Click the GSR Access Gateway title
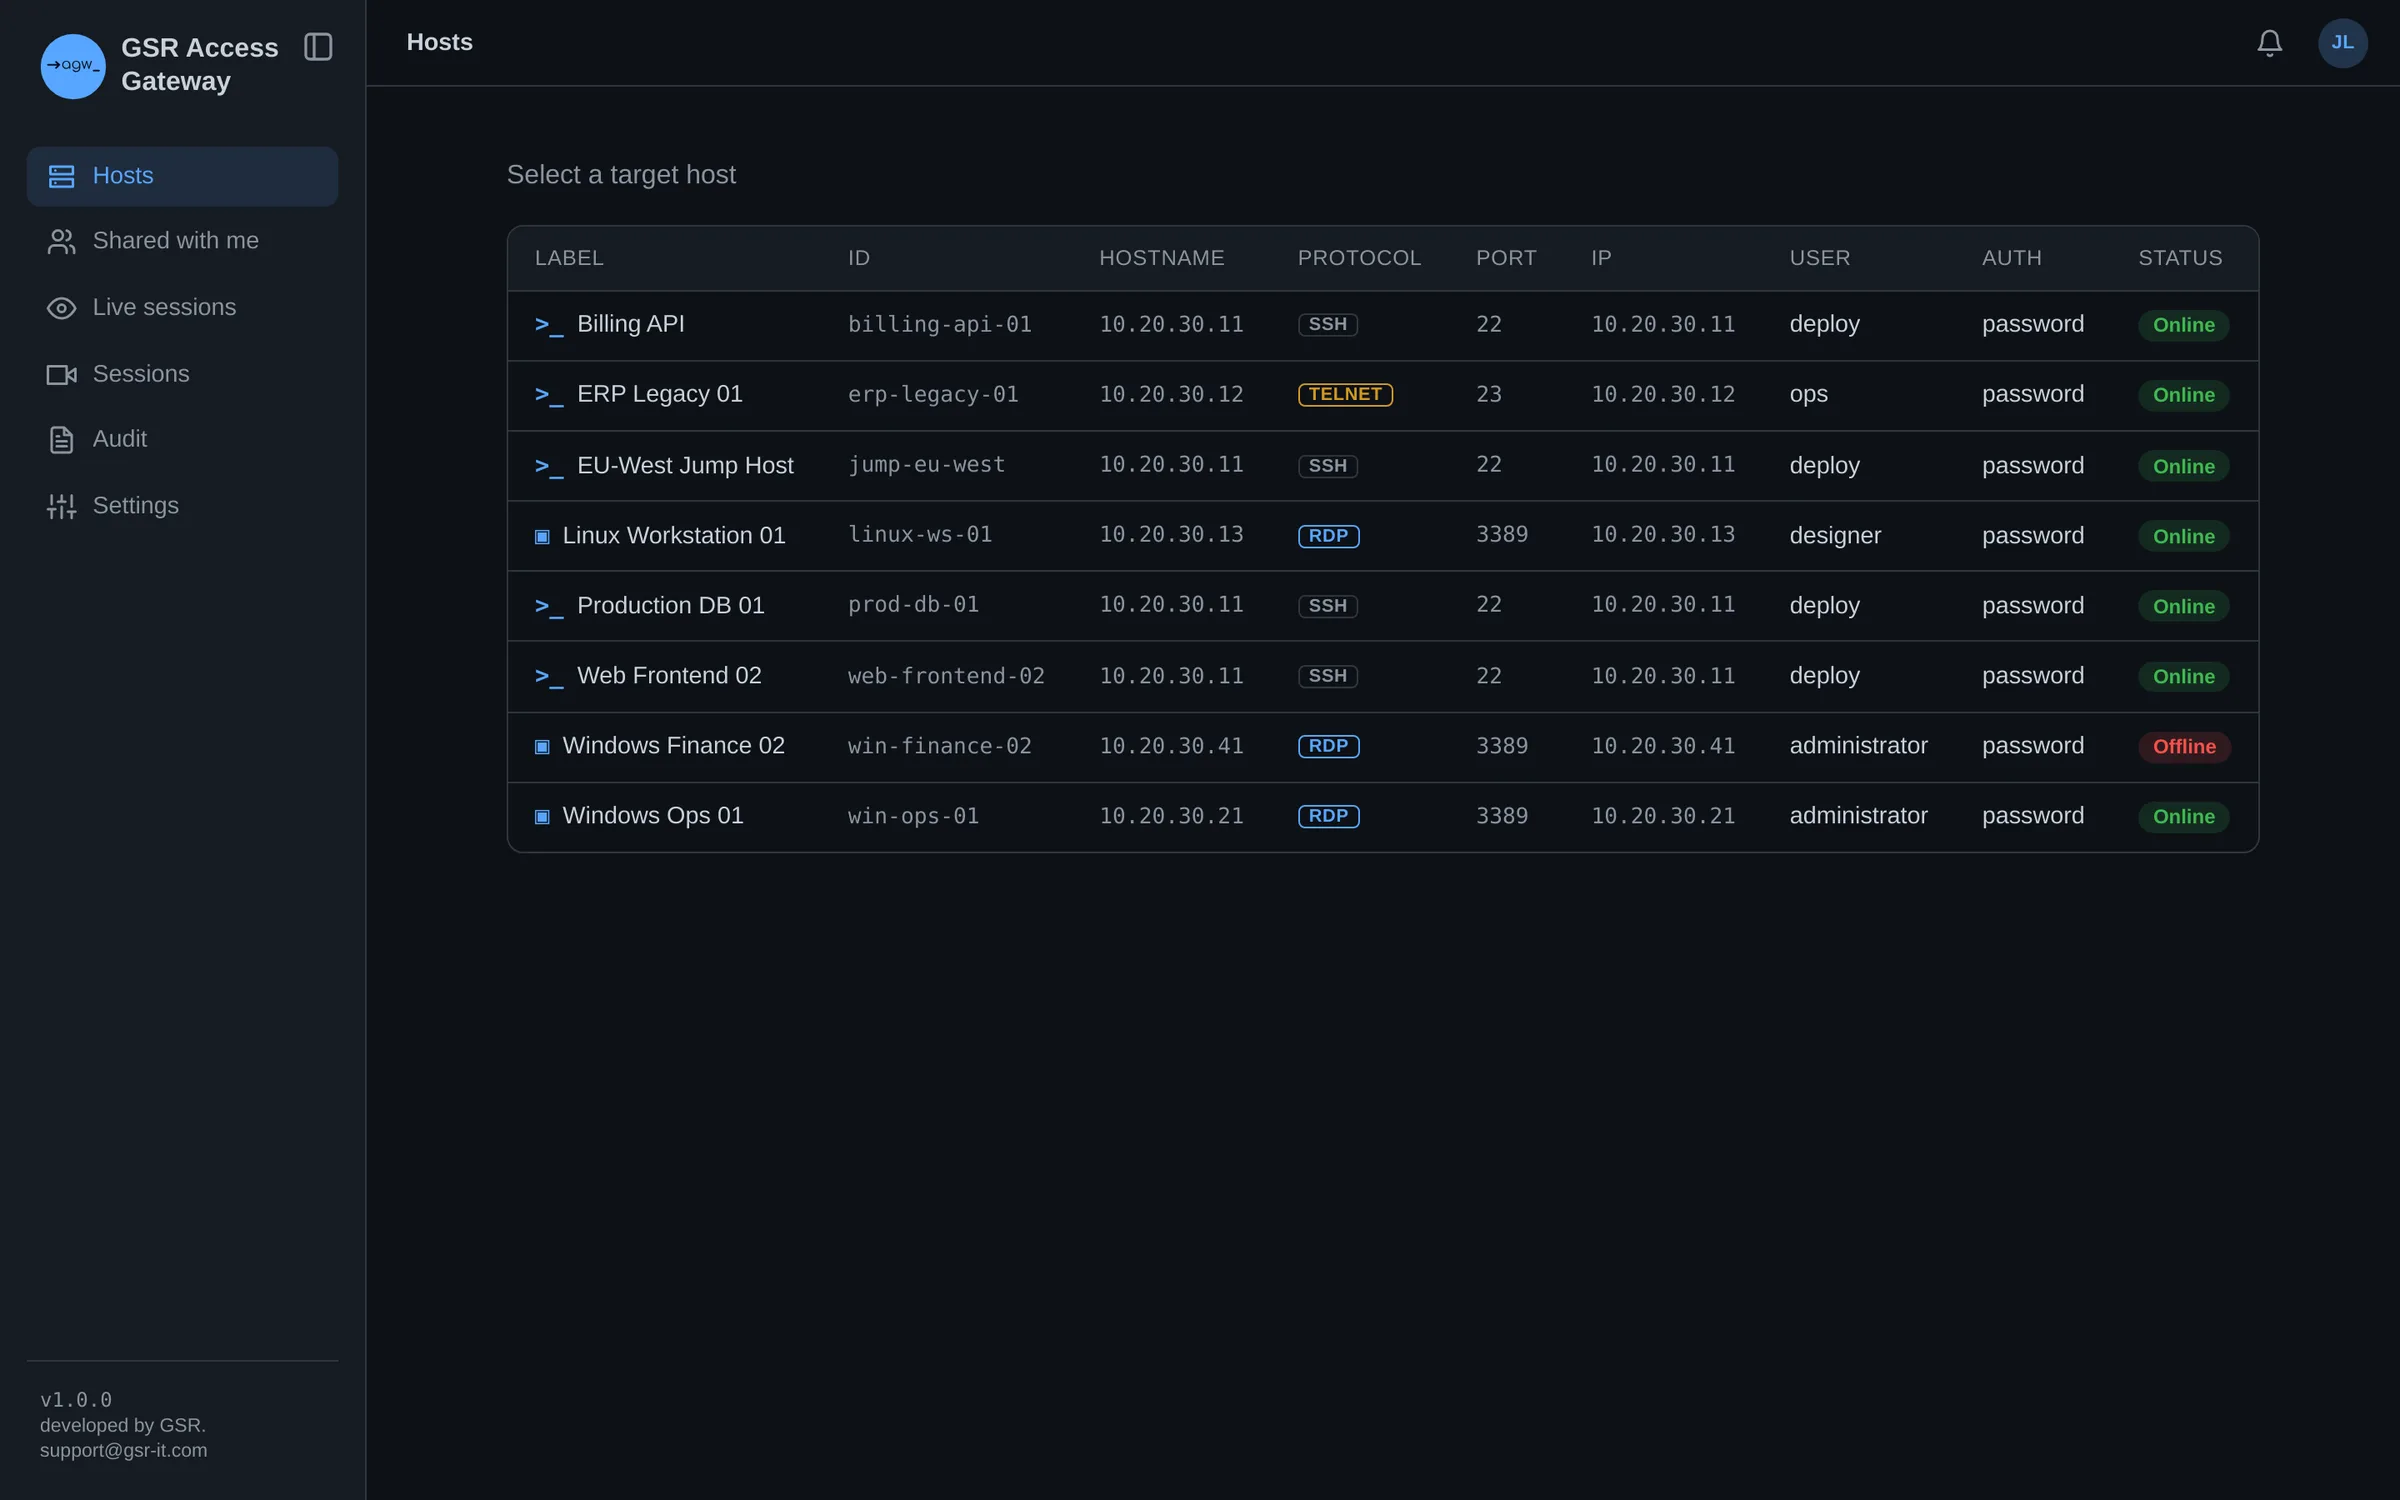Screen dimensions: 2400x1500 (x=199, y=65)
